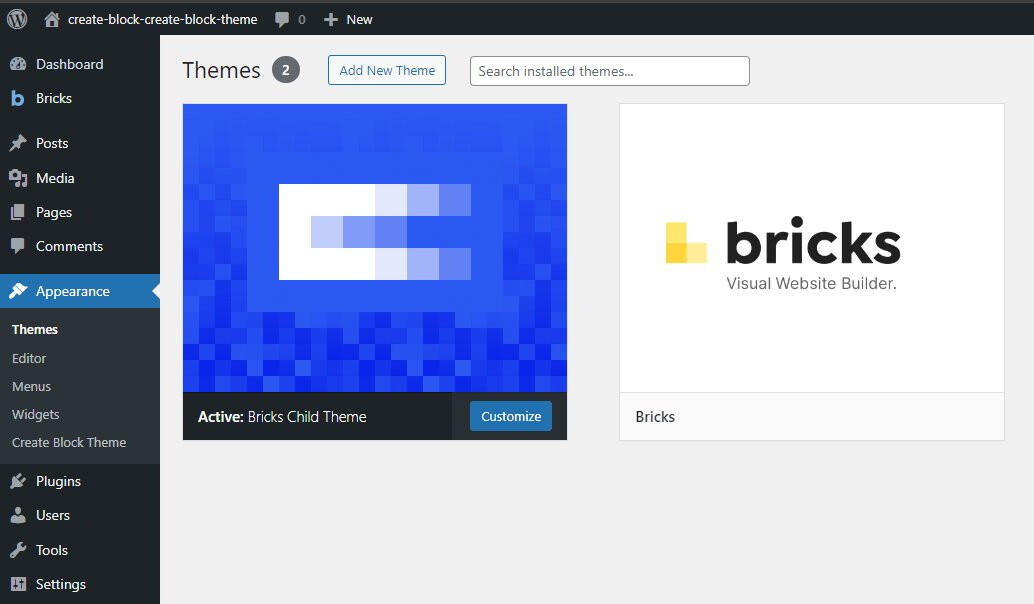Open the Plugins menu
Screen dimensions: 1034x604
(80, 481)
